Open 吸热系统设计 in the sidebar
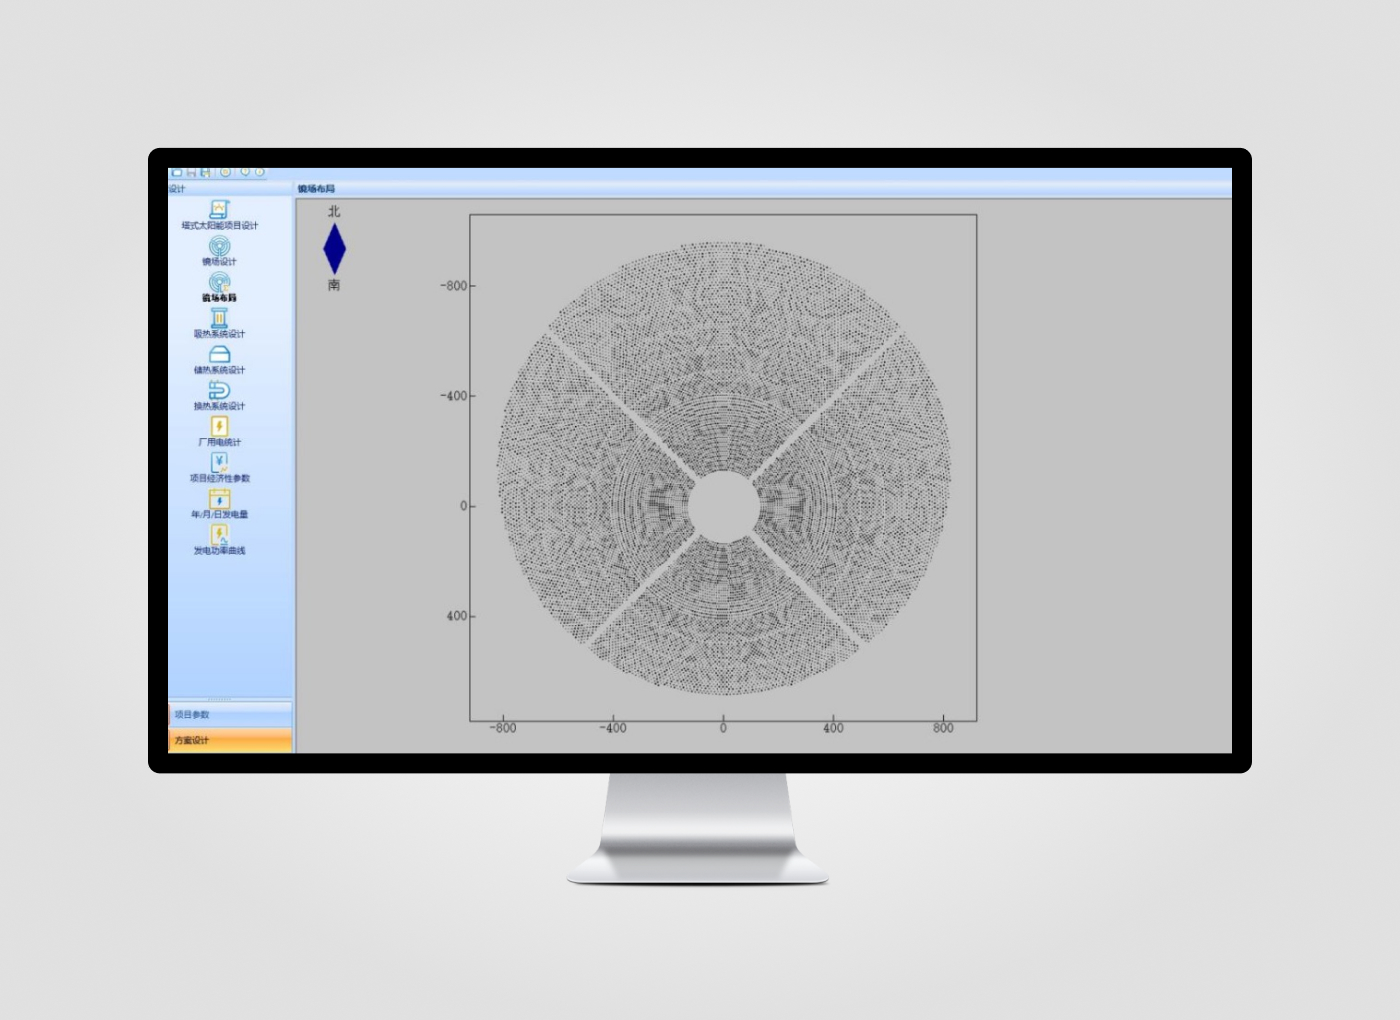 tap(219, 323)
